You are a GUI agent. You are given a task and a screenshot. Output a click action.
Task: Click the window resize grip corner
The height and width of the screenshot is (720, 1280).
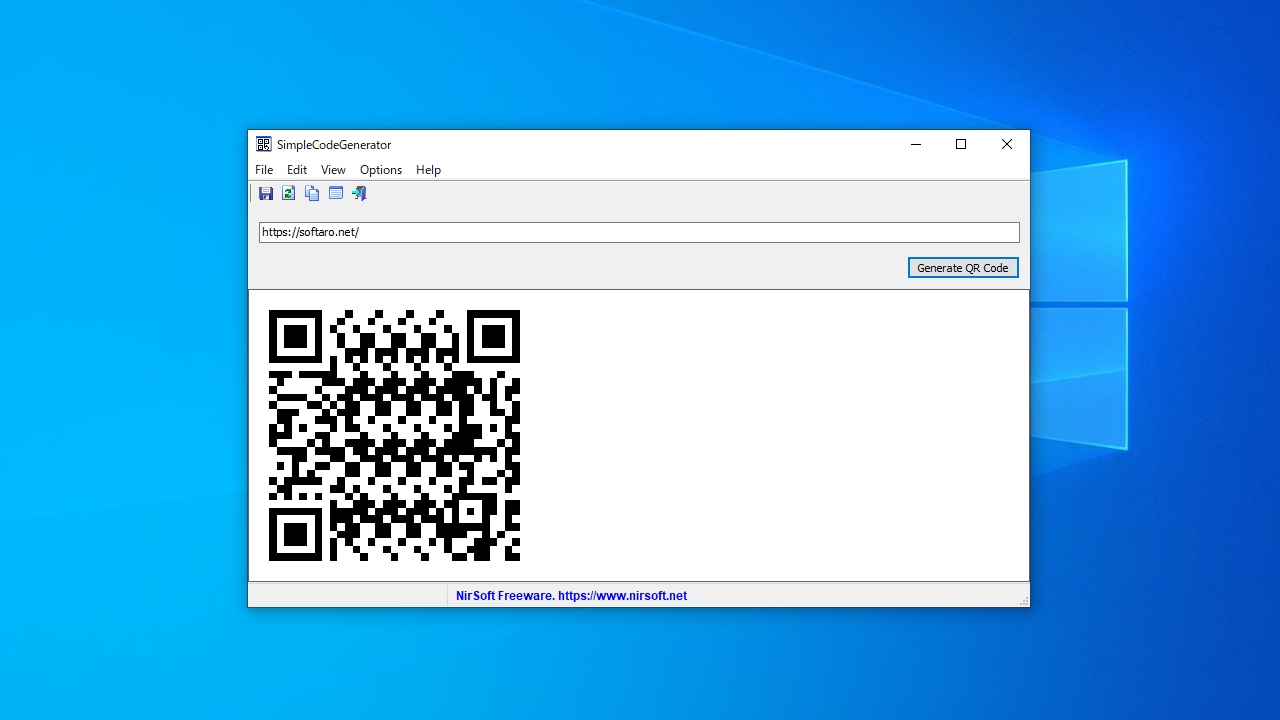pos(1023,600)
